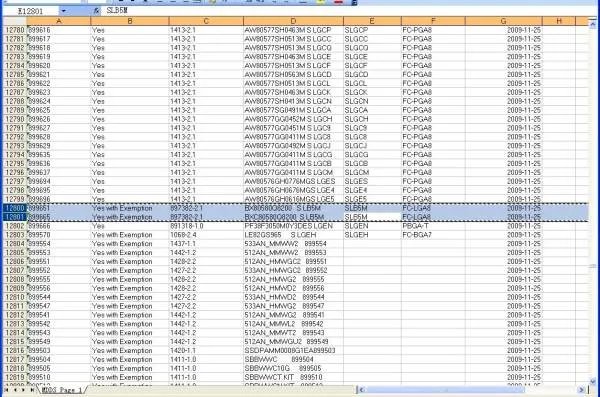This screenshot has height=397, width=600.
Task: Go to first sheet navigation arrow
Action: click(x=6, y=390)
